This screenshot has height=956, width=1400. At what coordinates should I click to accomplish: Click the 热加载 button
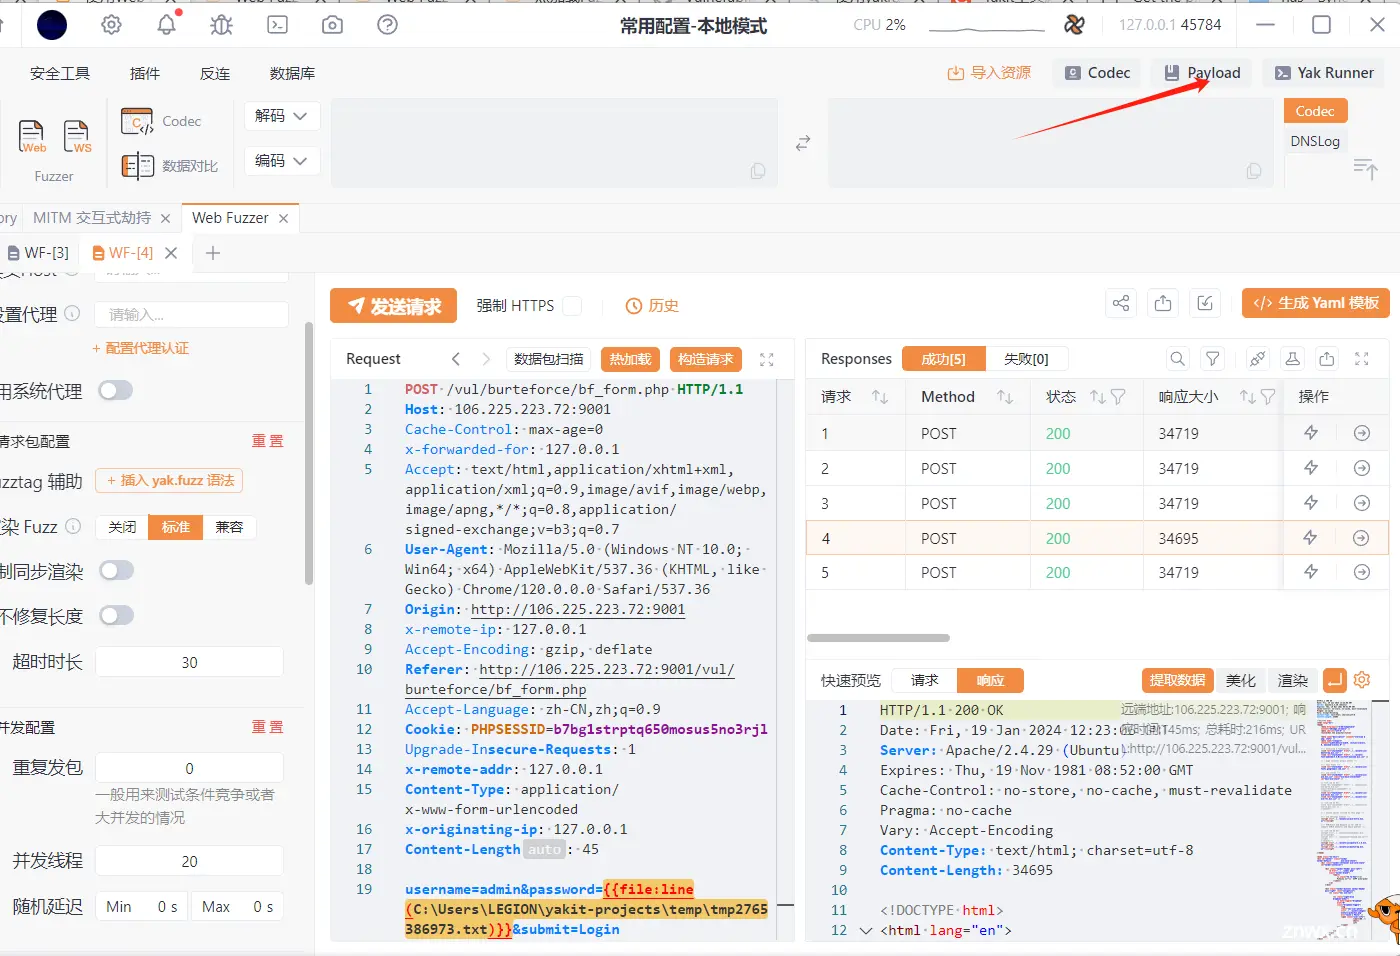(x=630, y=359)
